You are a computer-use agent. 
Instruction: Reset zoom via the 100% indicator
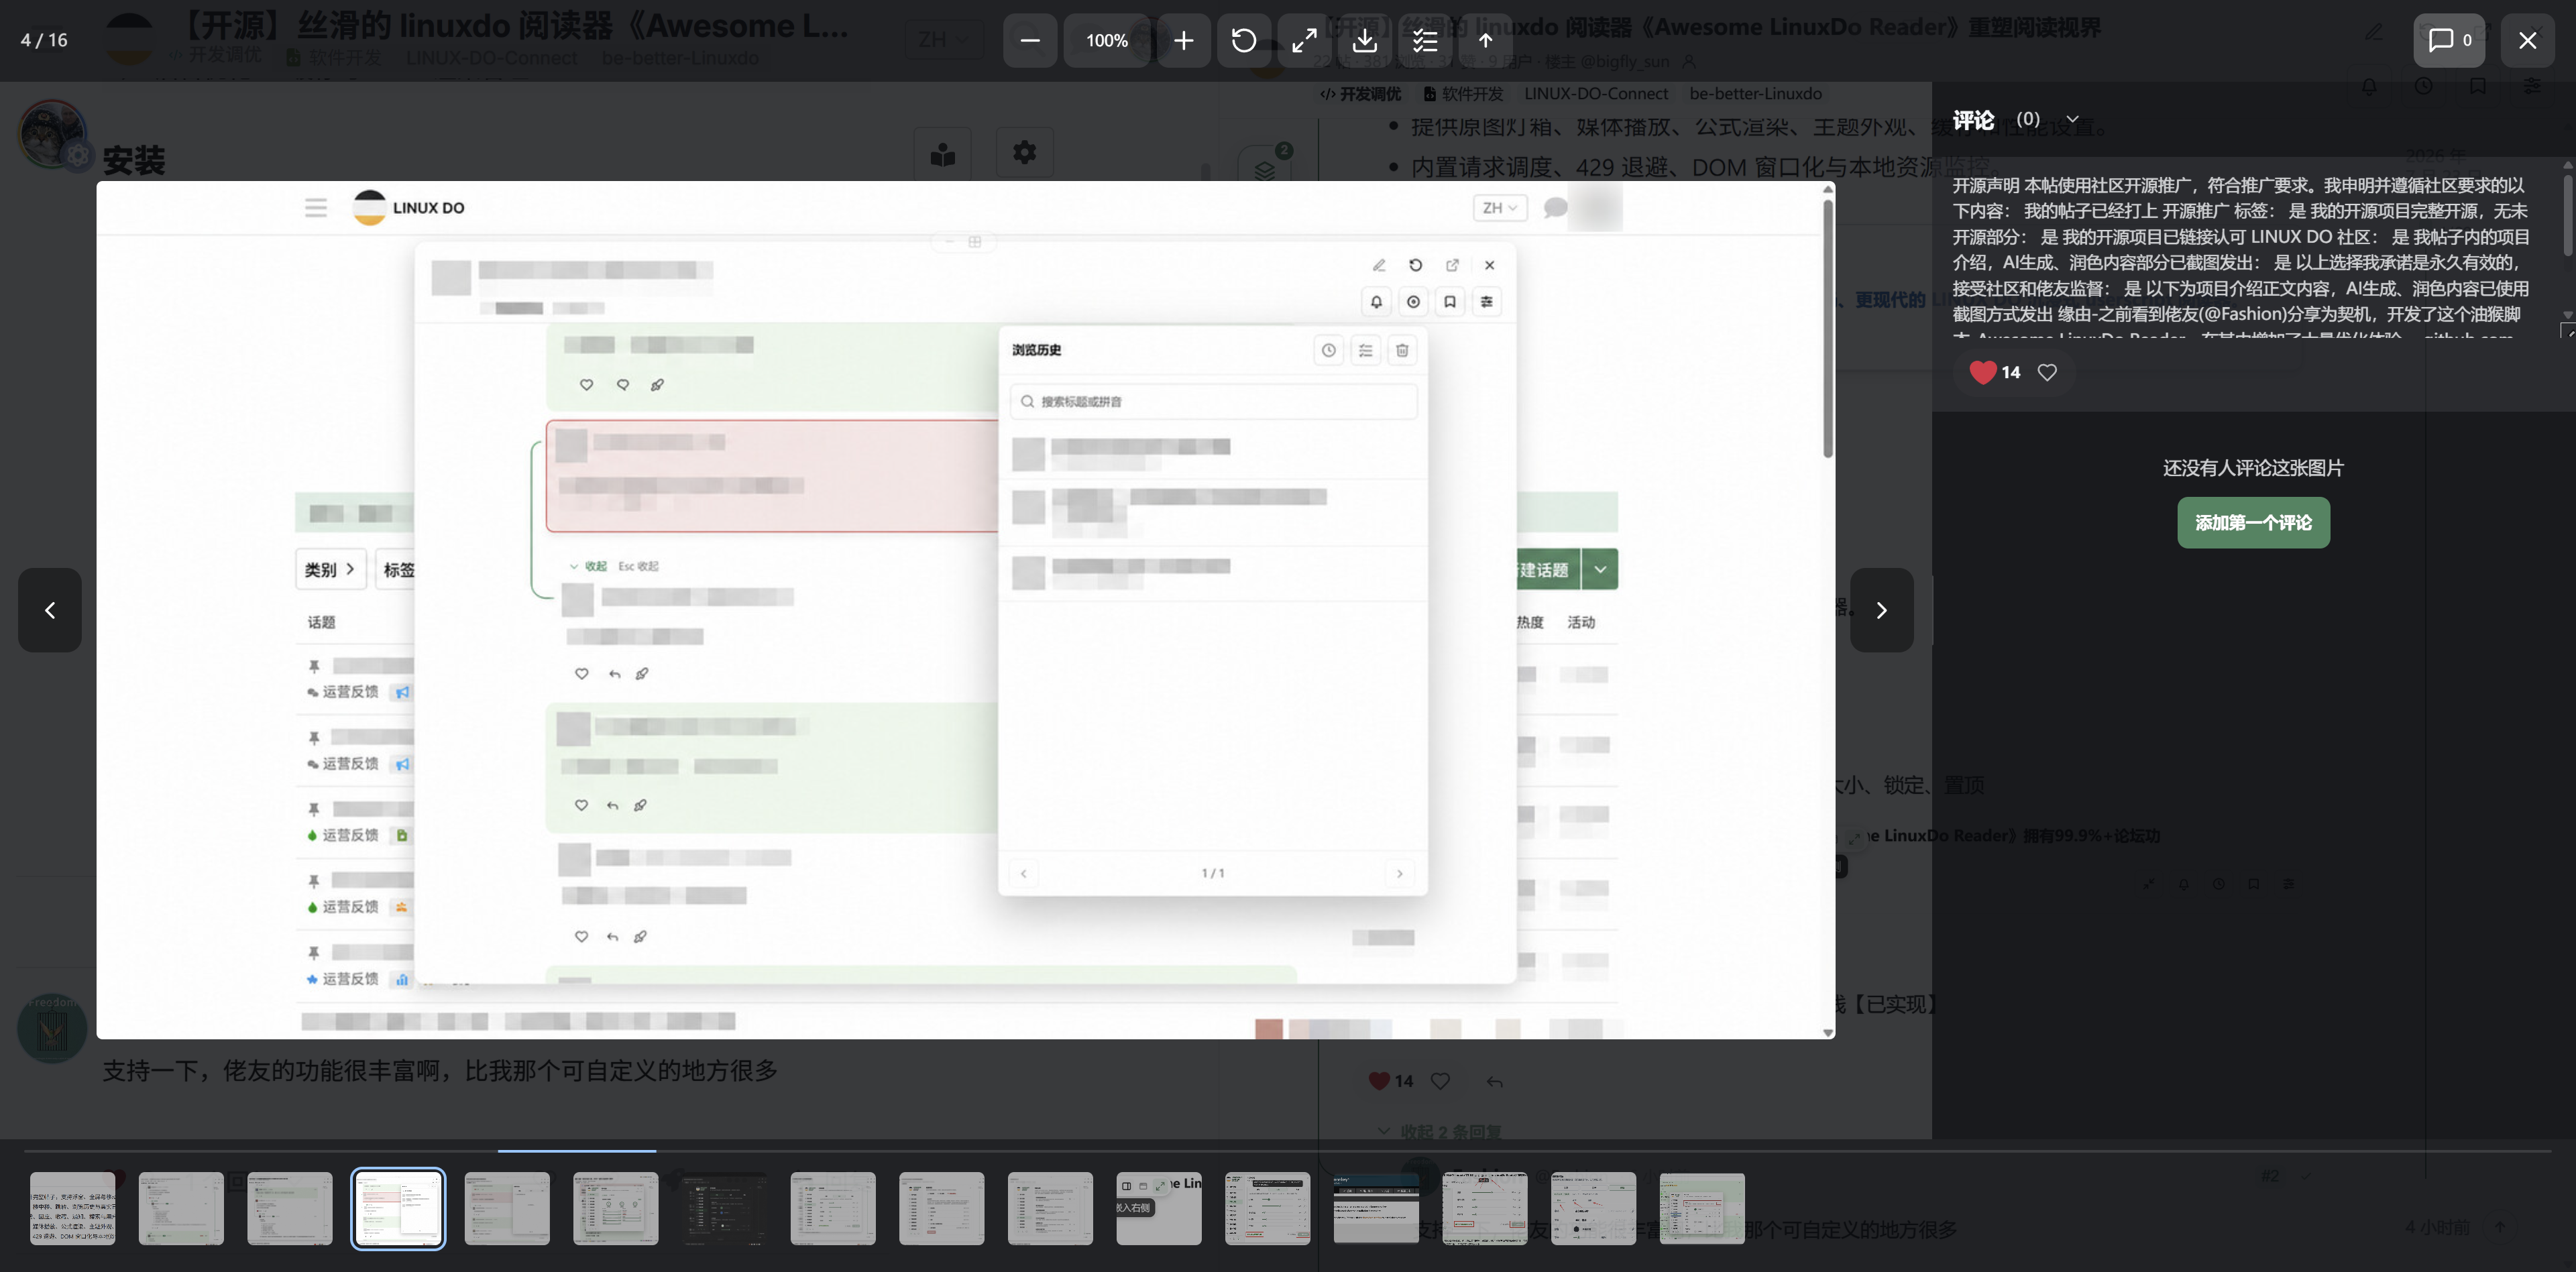(x=1107, y=41)
